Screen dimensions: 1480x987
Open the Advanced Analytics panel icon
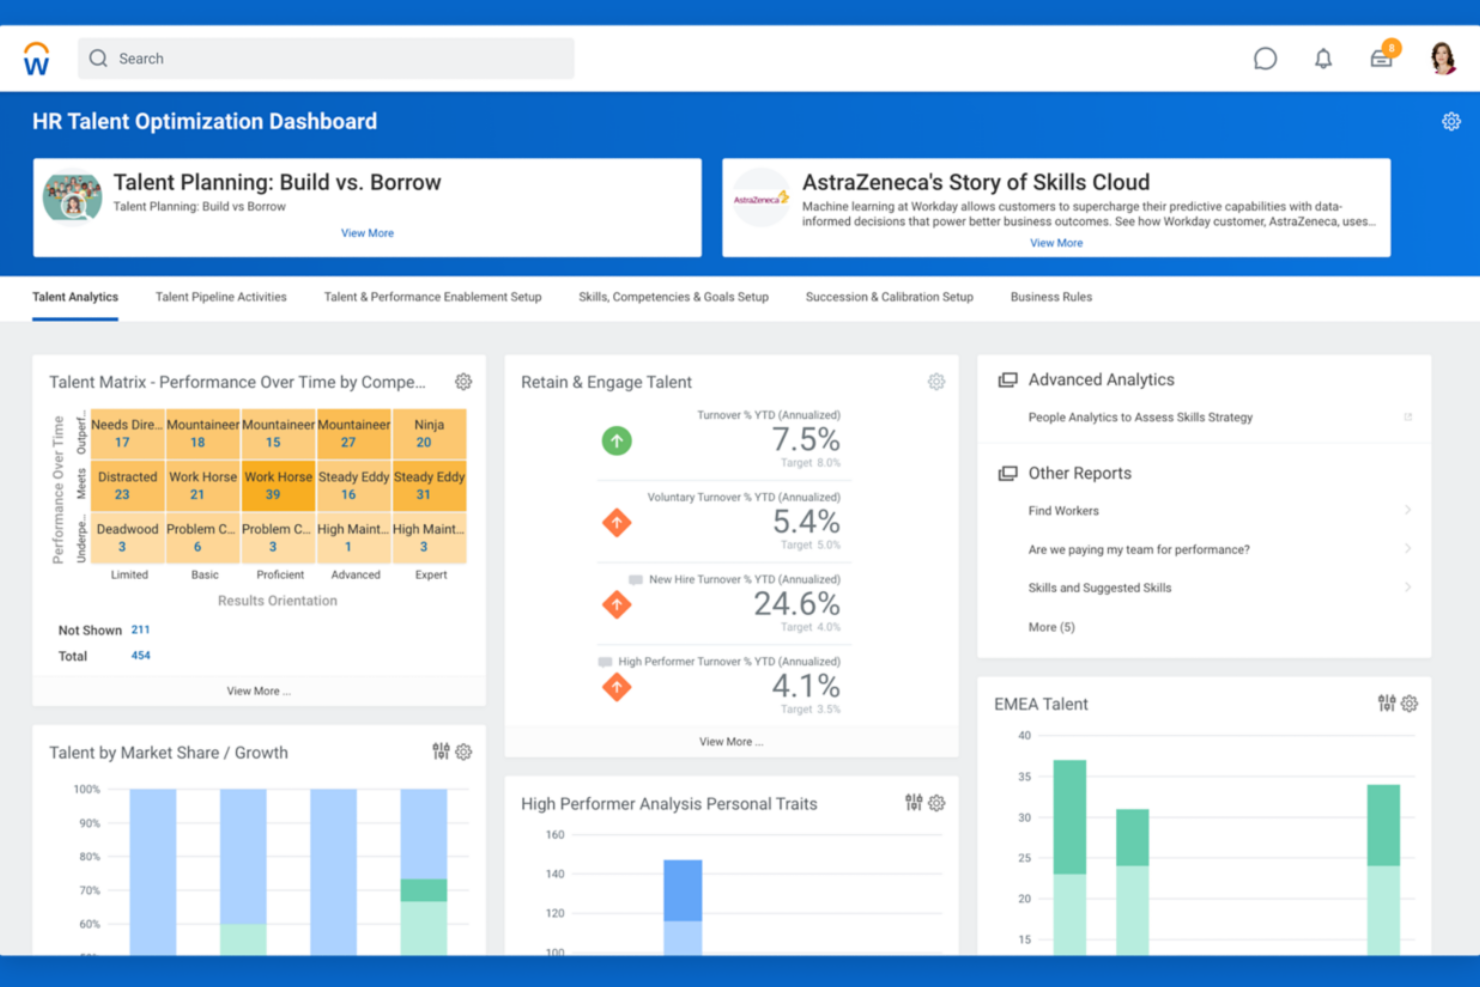coord(1006,379)
